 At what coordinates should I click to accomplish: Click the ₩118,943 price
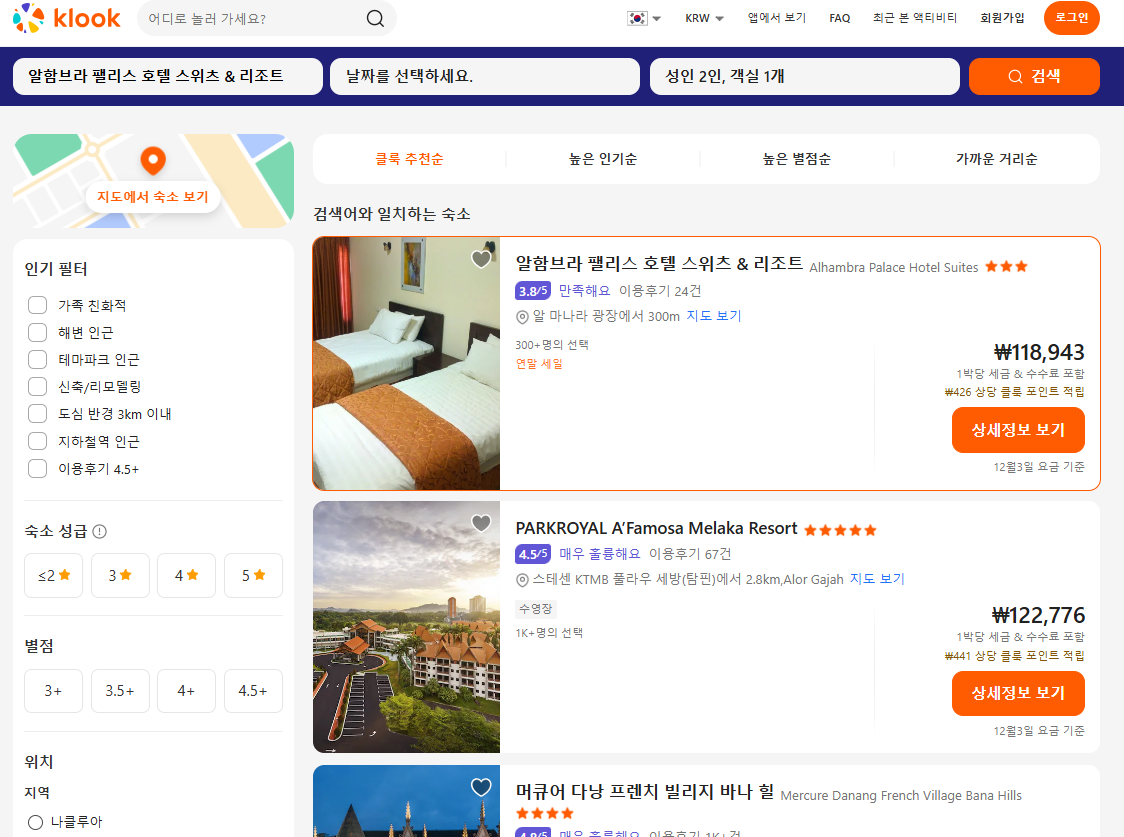(1039, 353)
